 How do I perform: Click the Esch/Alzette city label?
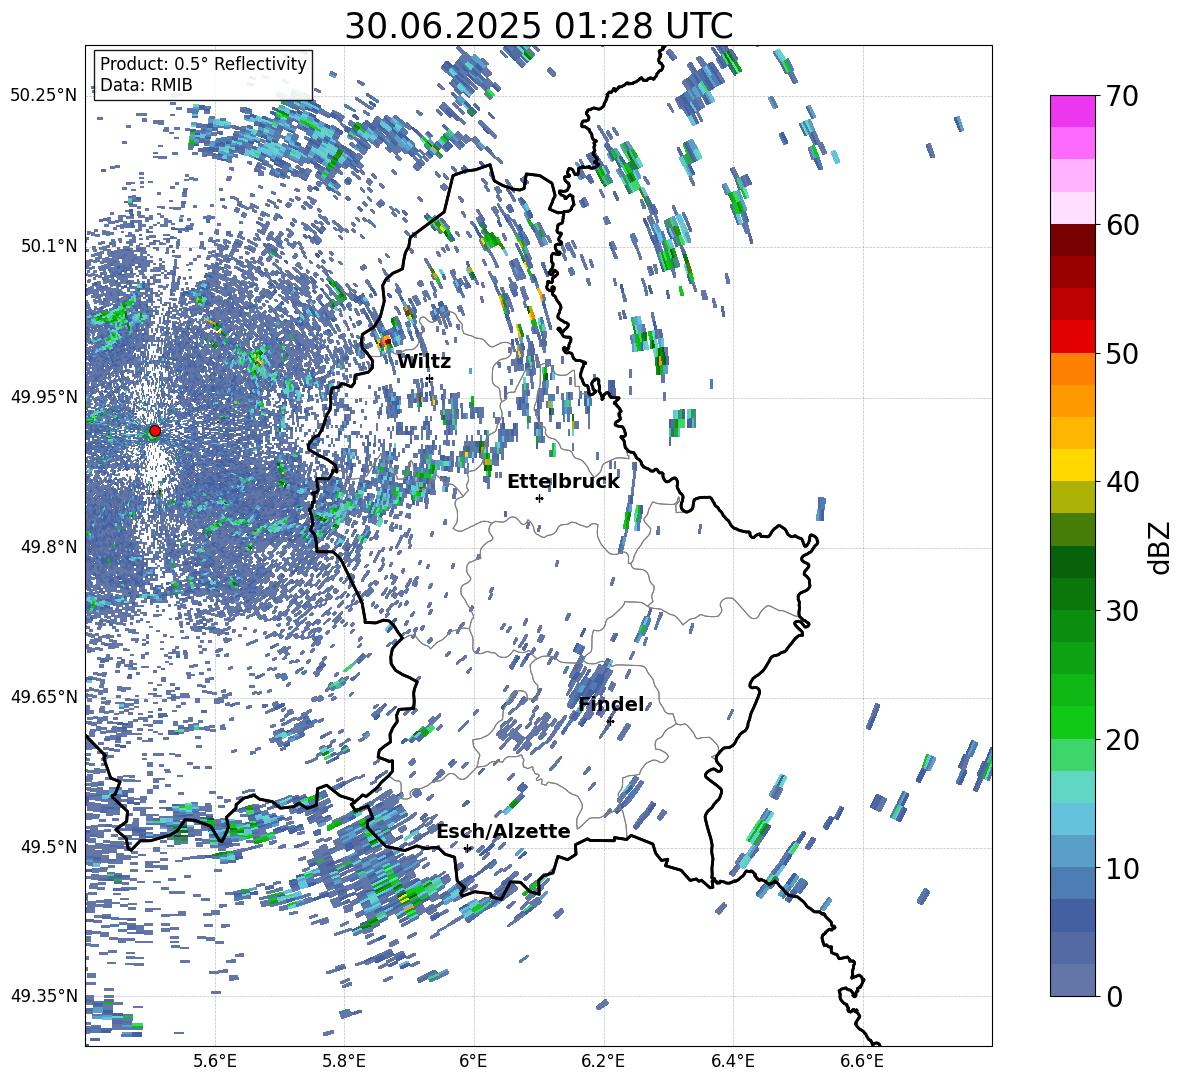click(503, 831)
